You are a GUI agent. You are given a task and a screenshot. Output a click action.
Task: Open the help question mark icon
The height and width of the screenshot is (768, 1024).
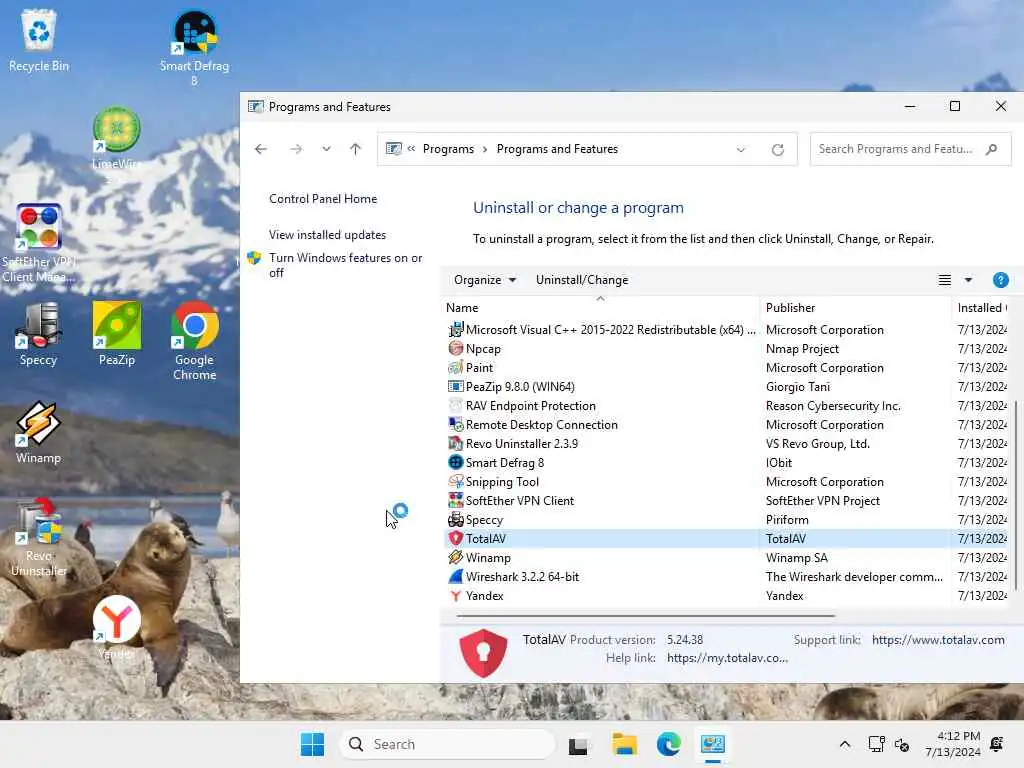1000,280
